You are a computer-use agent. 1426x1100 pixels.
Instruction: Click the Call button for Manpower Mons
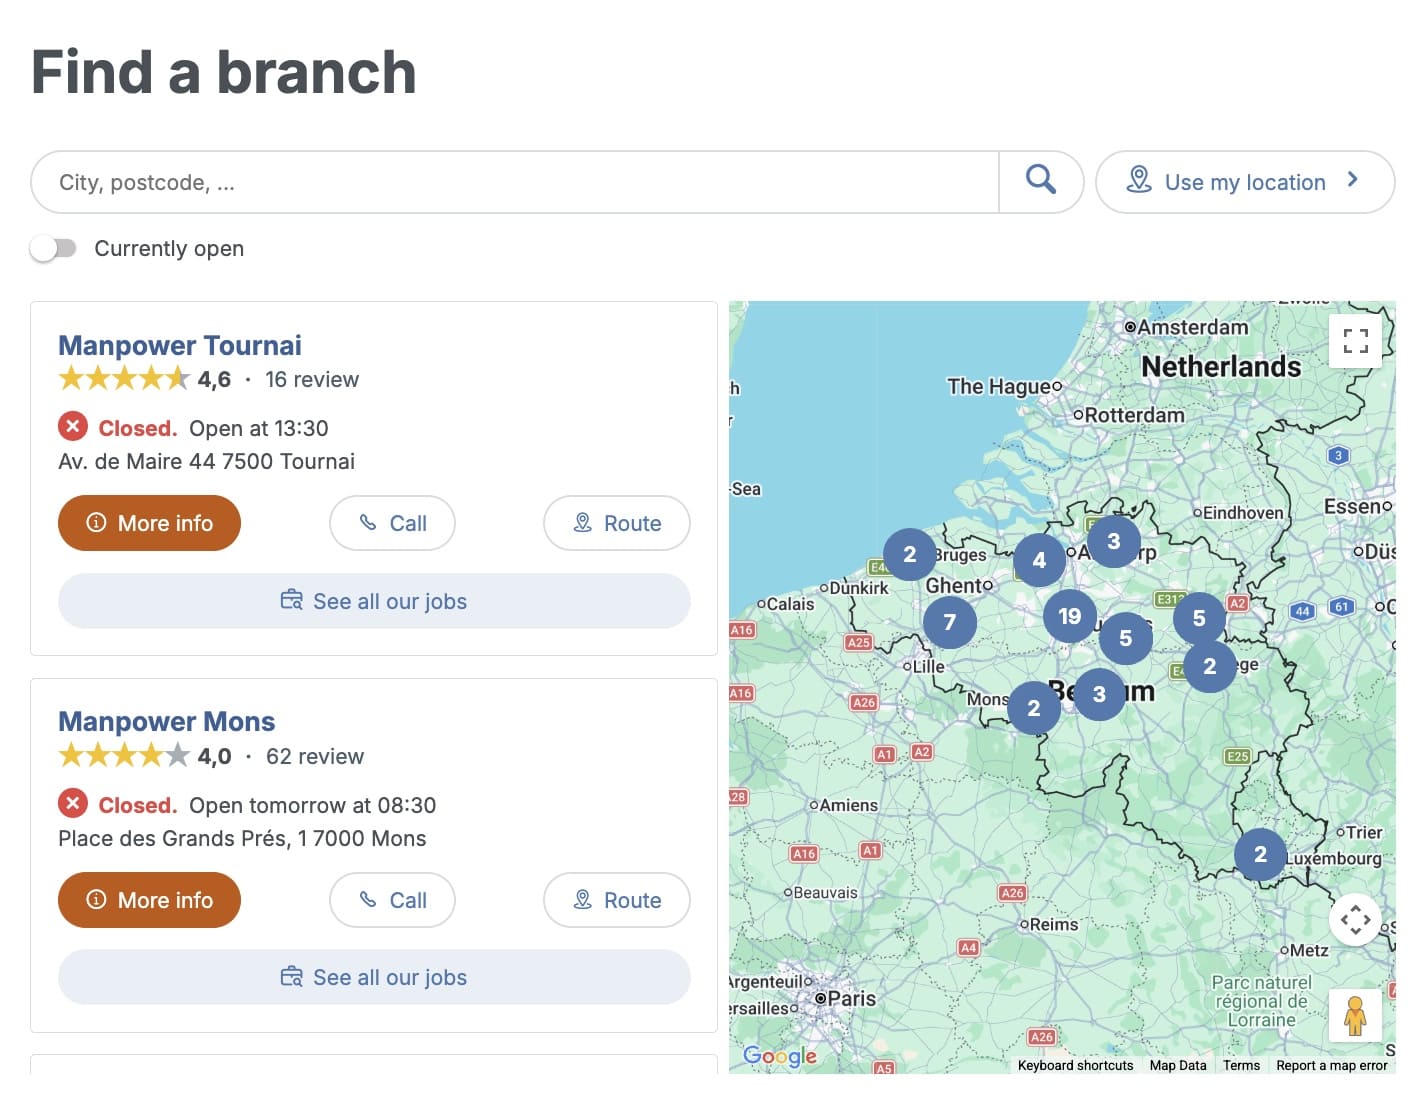click(x=392, y=899)
